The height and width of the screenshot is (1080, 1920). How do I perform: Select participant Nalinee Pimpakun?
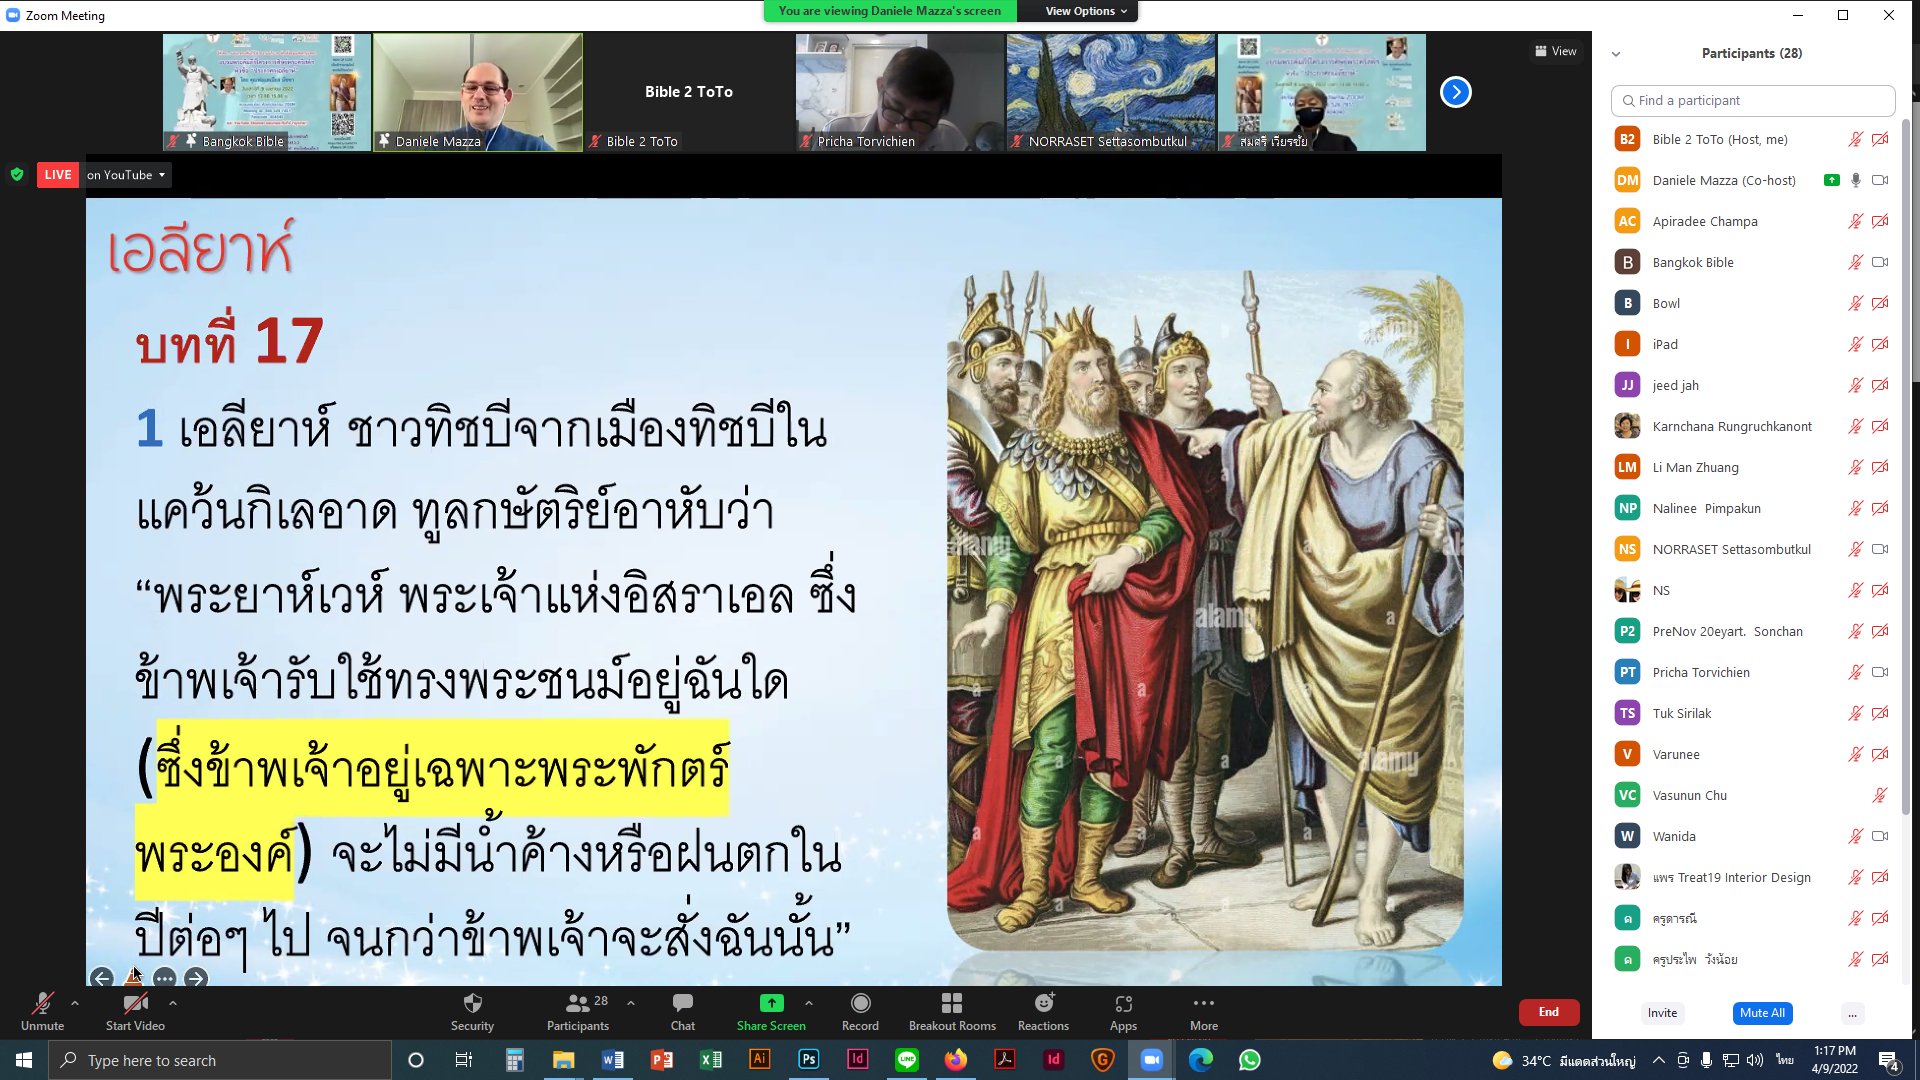click(x=1752, y=508)
